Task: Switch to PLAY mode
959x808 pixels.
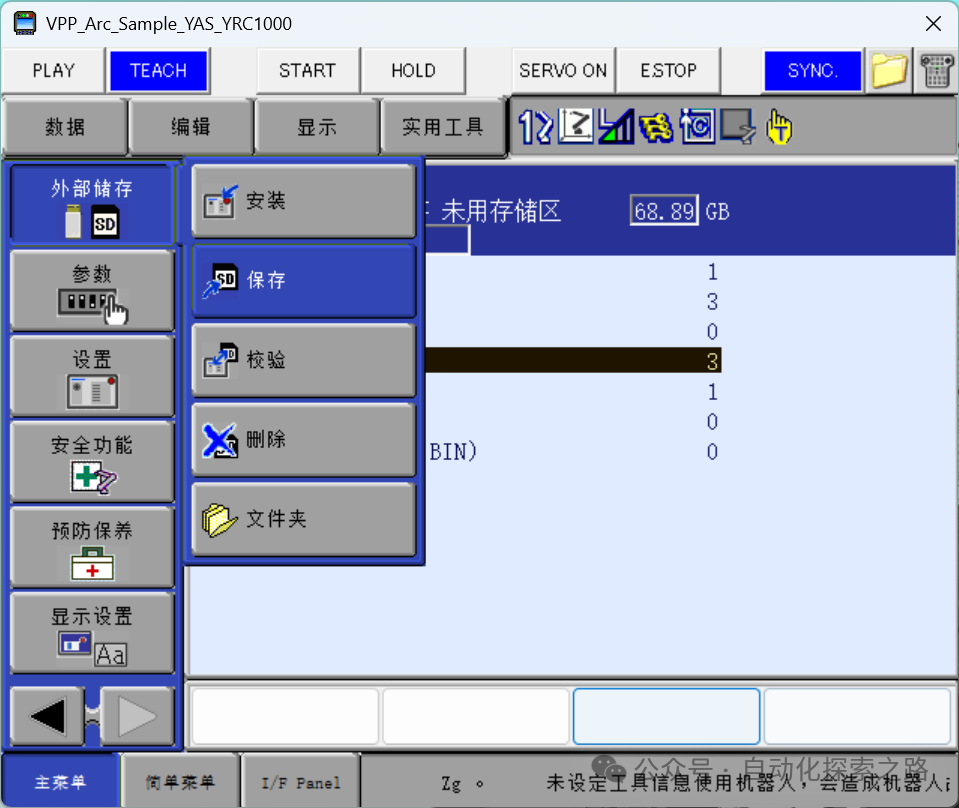Action: pyautogui.click(x=53, y=70)
